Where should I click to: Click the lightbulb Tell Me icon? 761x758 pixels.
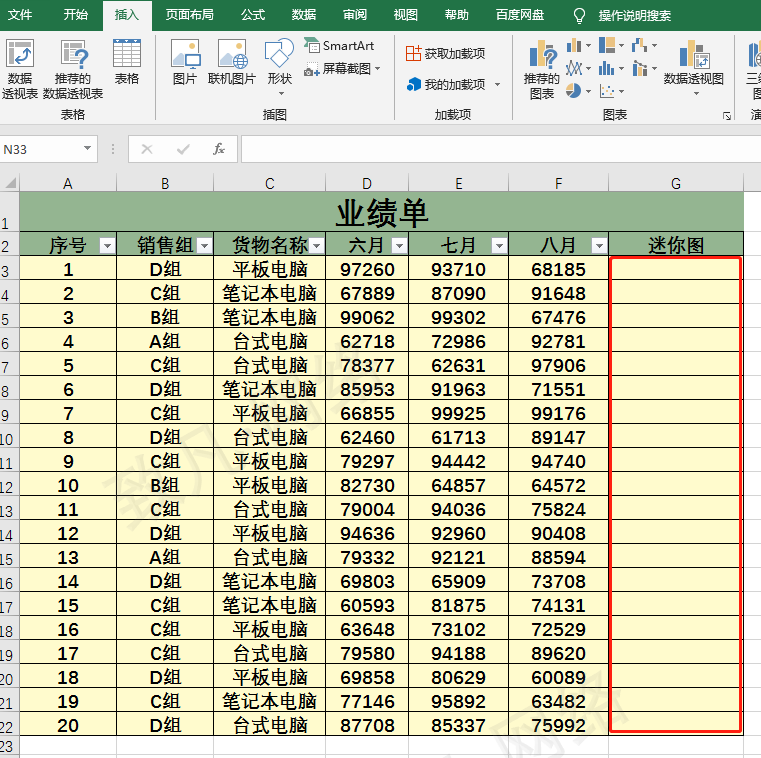click(579, 16)
